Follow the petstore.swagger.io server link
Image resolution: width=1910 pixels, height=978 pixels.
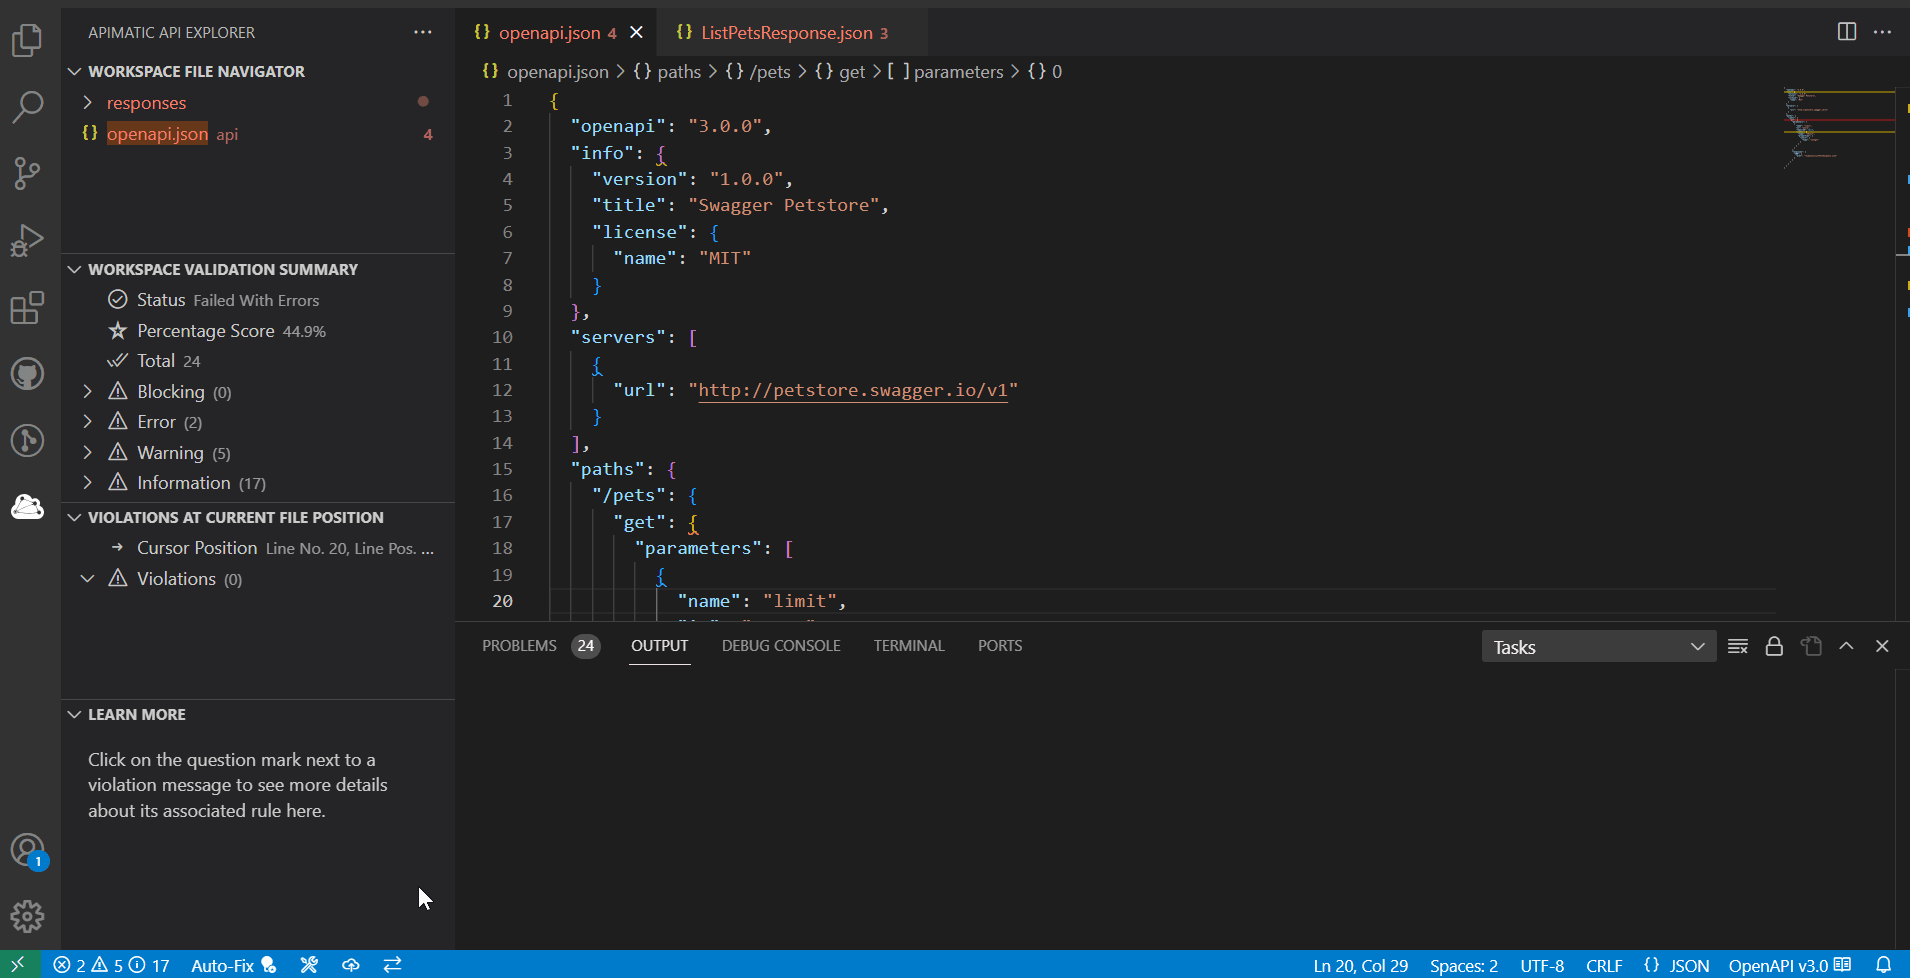click(x=855, y=390)
